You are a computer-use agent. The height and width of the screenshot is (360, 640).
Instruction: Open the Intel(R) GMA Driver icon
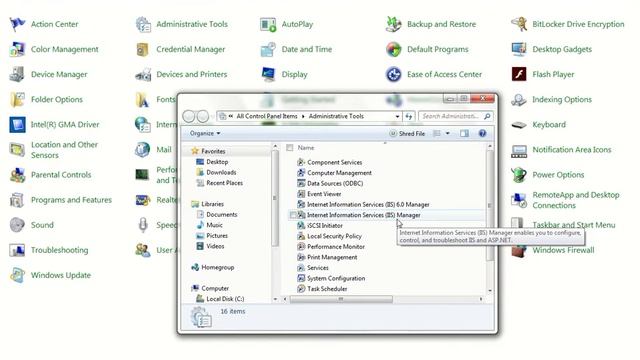point(17,125)
